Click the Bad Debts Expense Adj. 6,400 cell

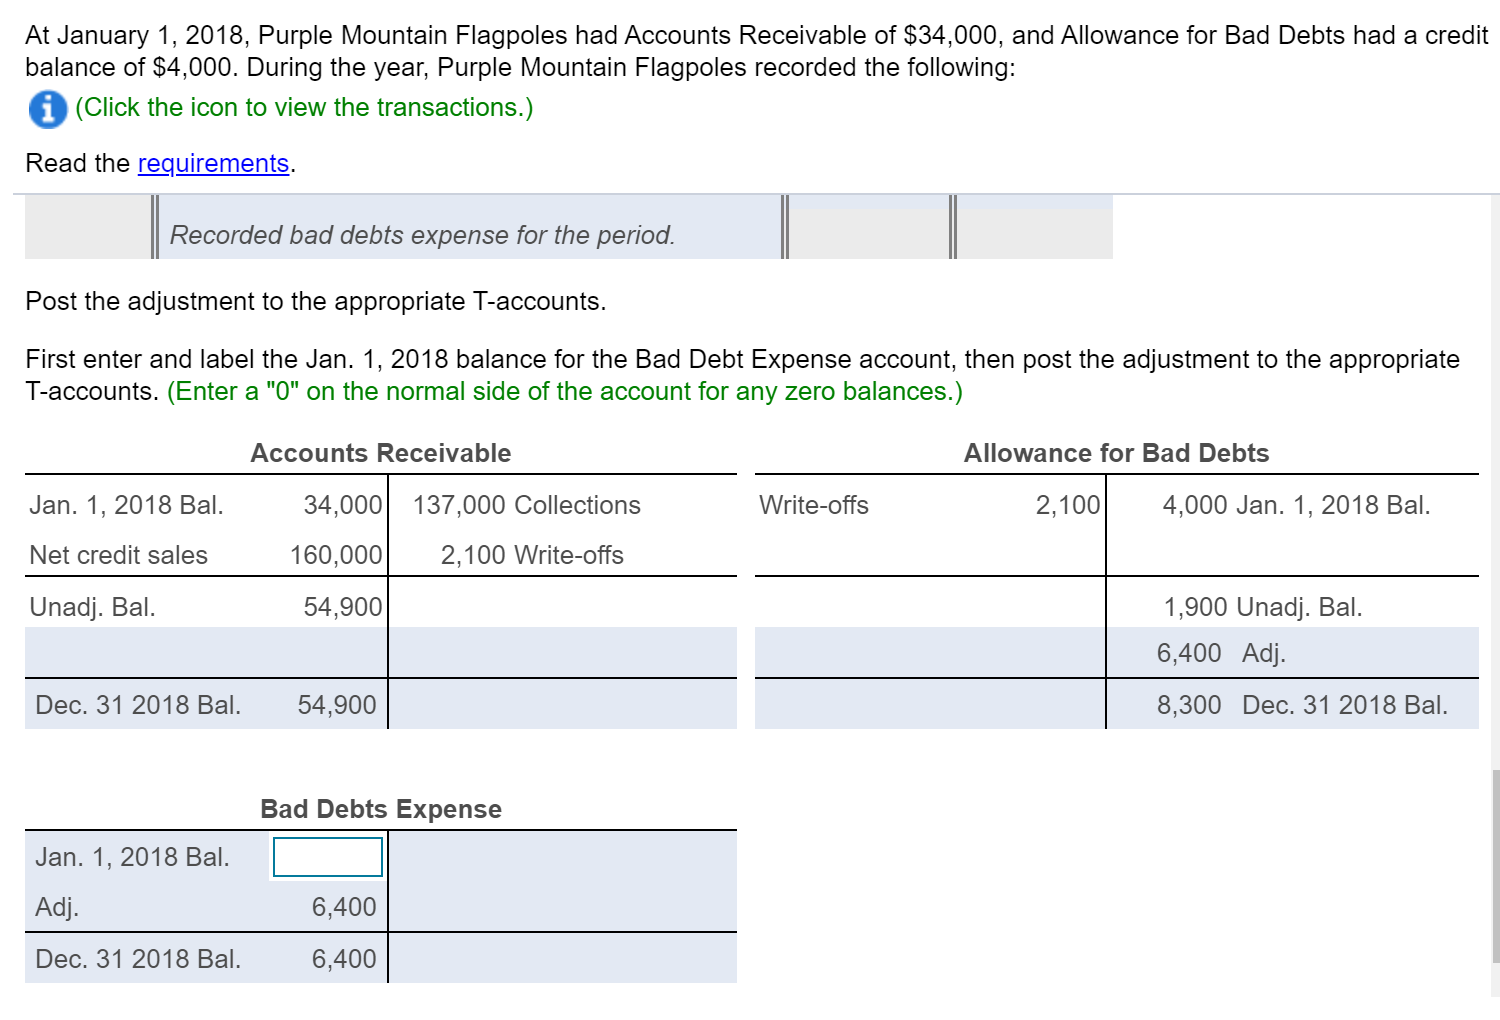click(x=328, y=907)
